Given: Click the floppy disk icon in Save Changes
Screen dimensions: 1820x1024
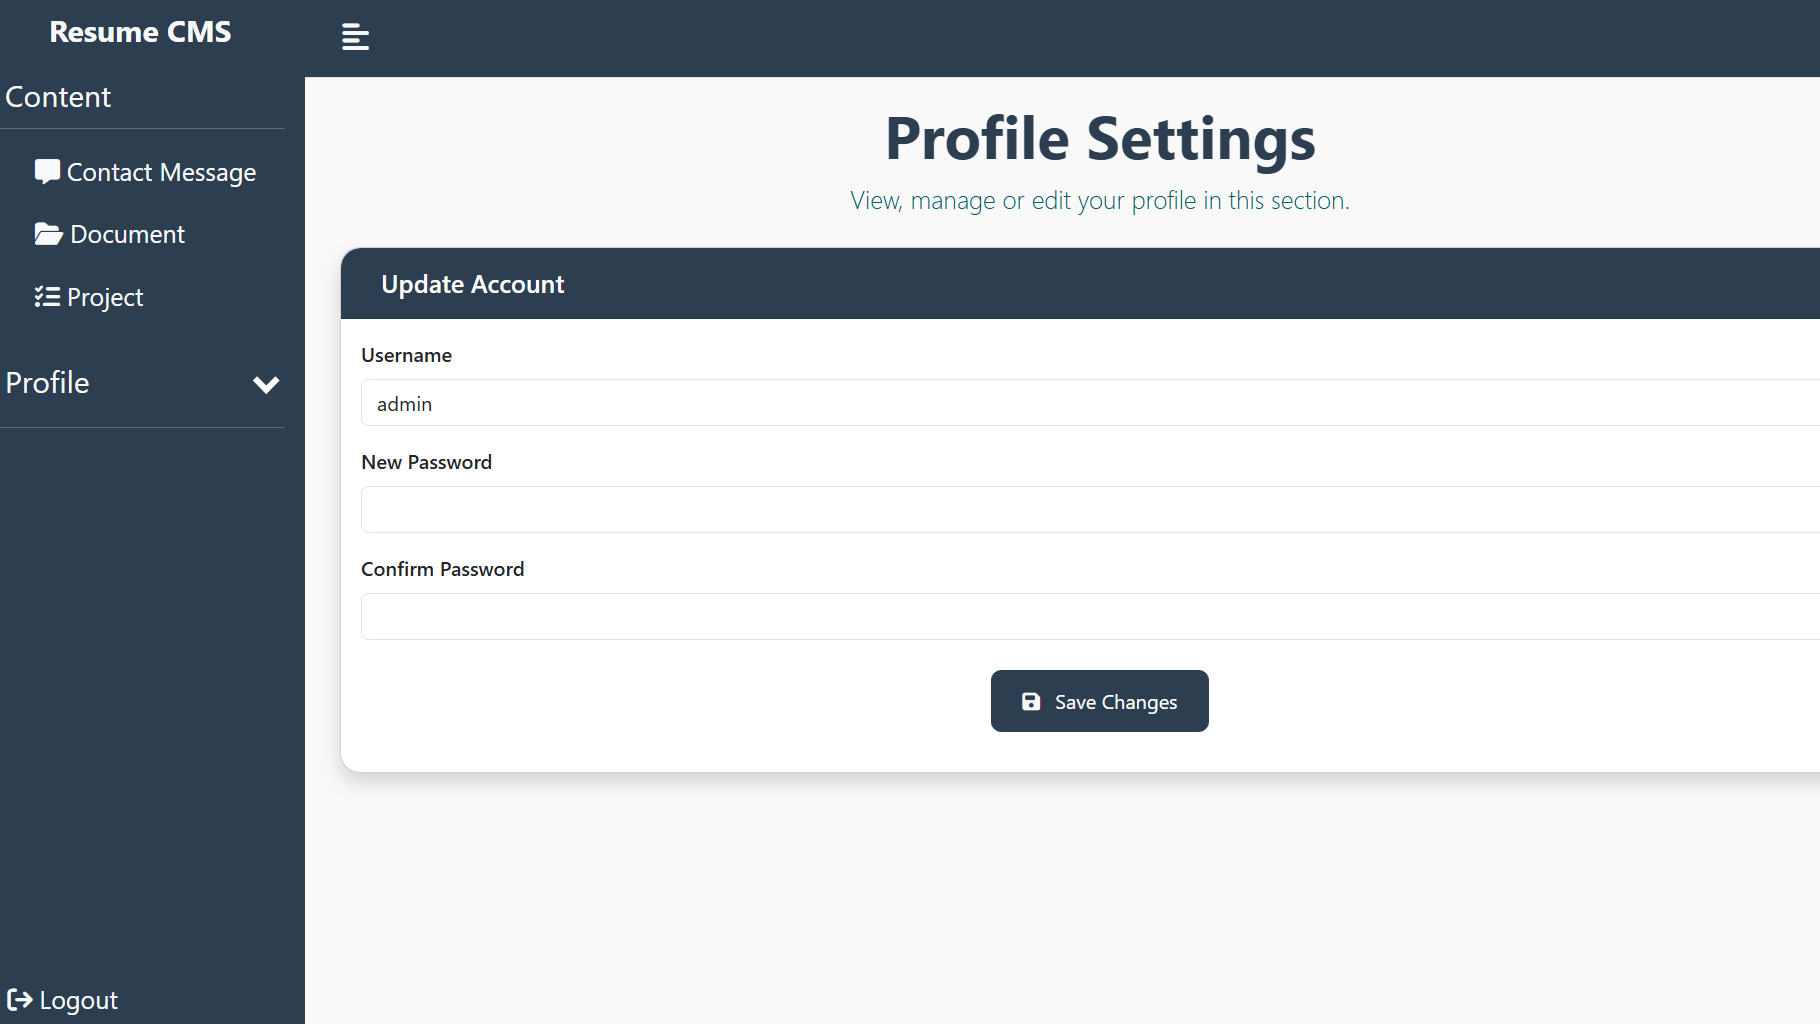Looking at the screenshot, I should point(1031,702).
